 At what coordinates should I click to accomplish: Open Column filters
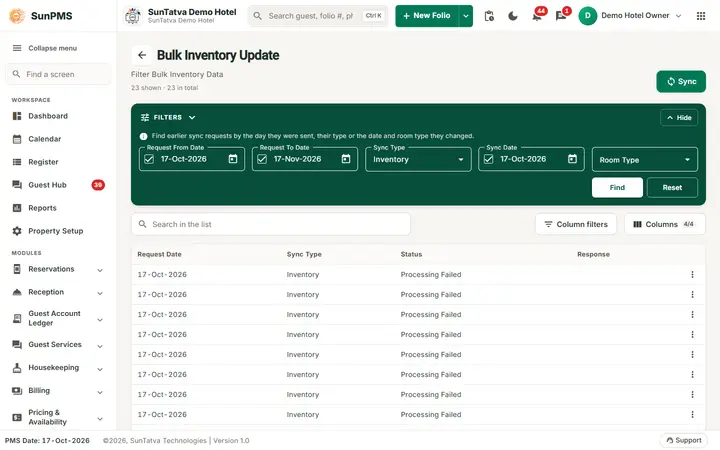tap(575, 224)
